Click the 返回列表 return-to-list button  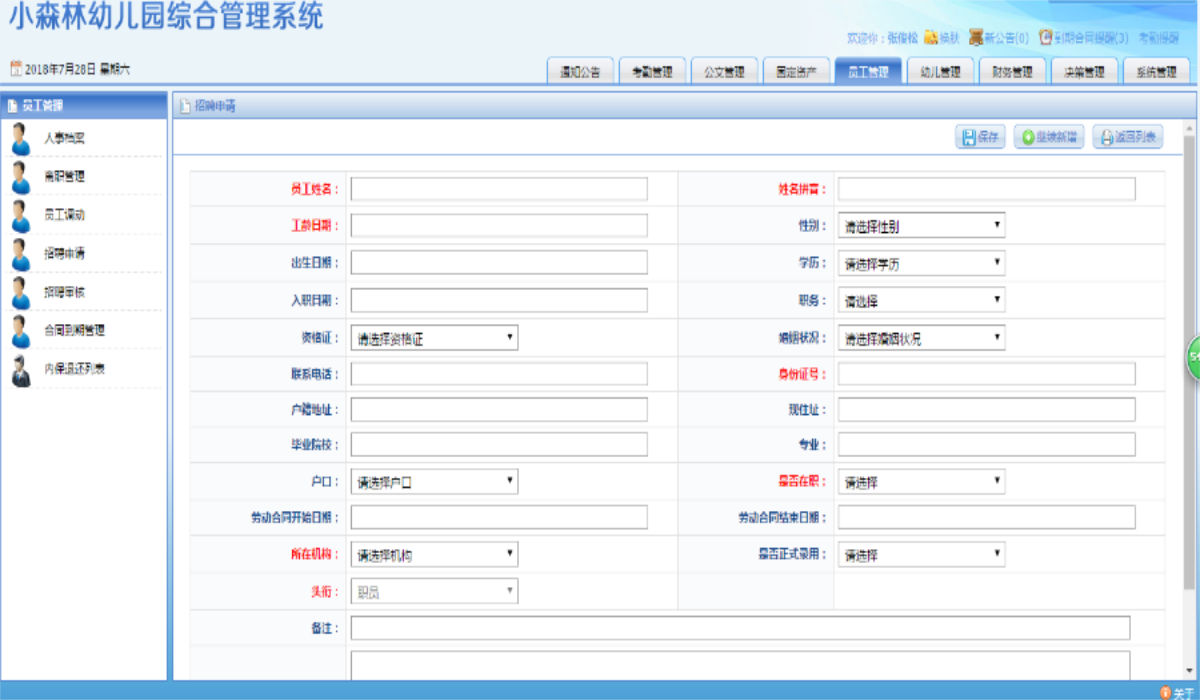click(1128, 138)
